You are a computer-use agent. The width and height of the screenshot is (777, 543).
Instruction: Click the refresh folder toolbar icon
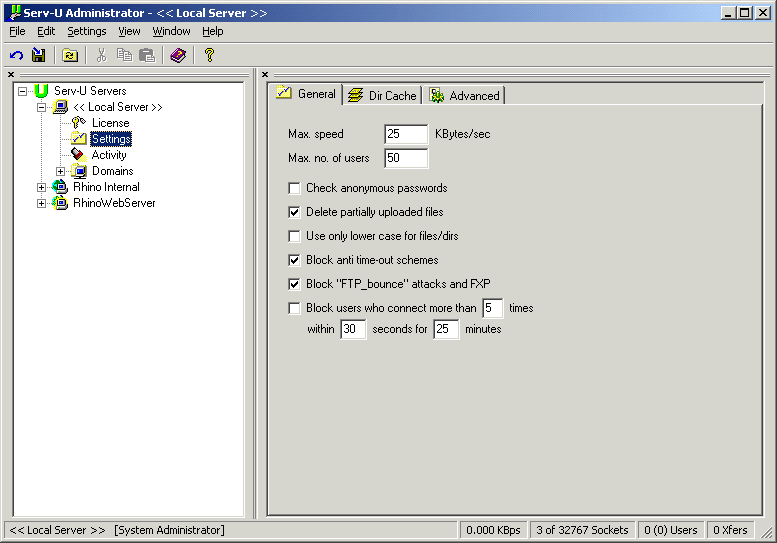[70, 55]
